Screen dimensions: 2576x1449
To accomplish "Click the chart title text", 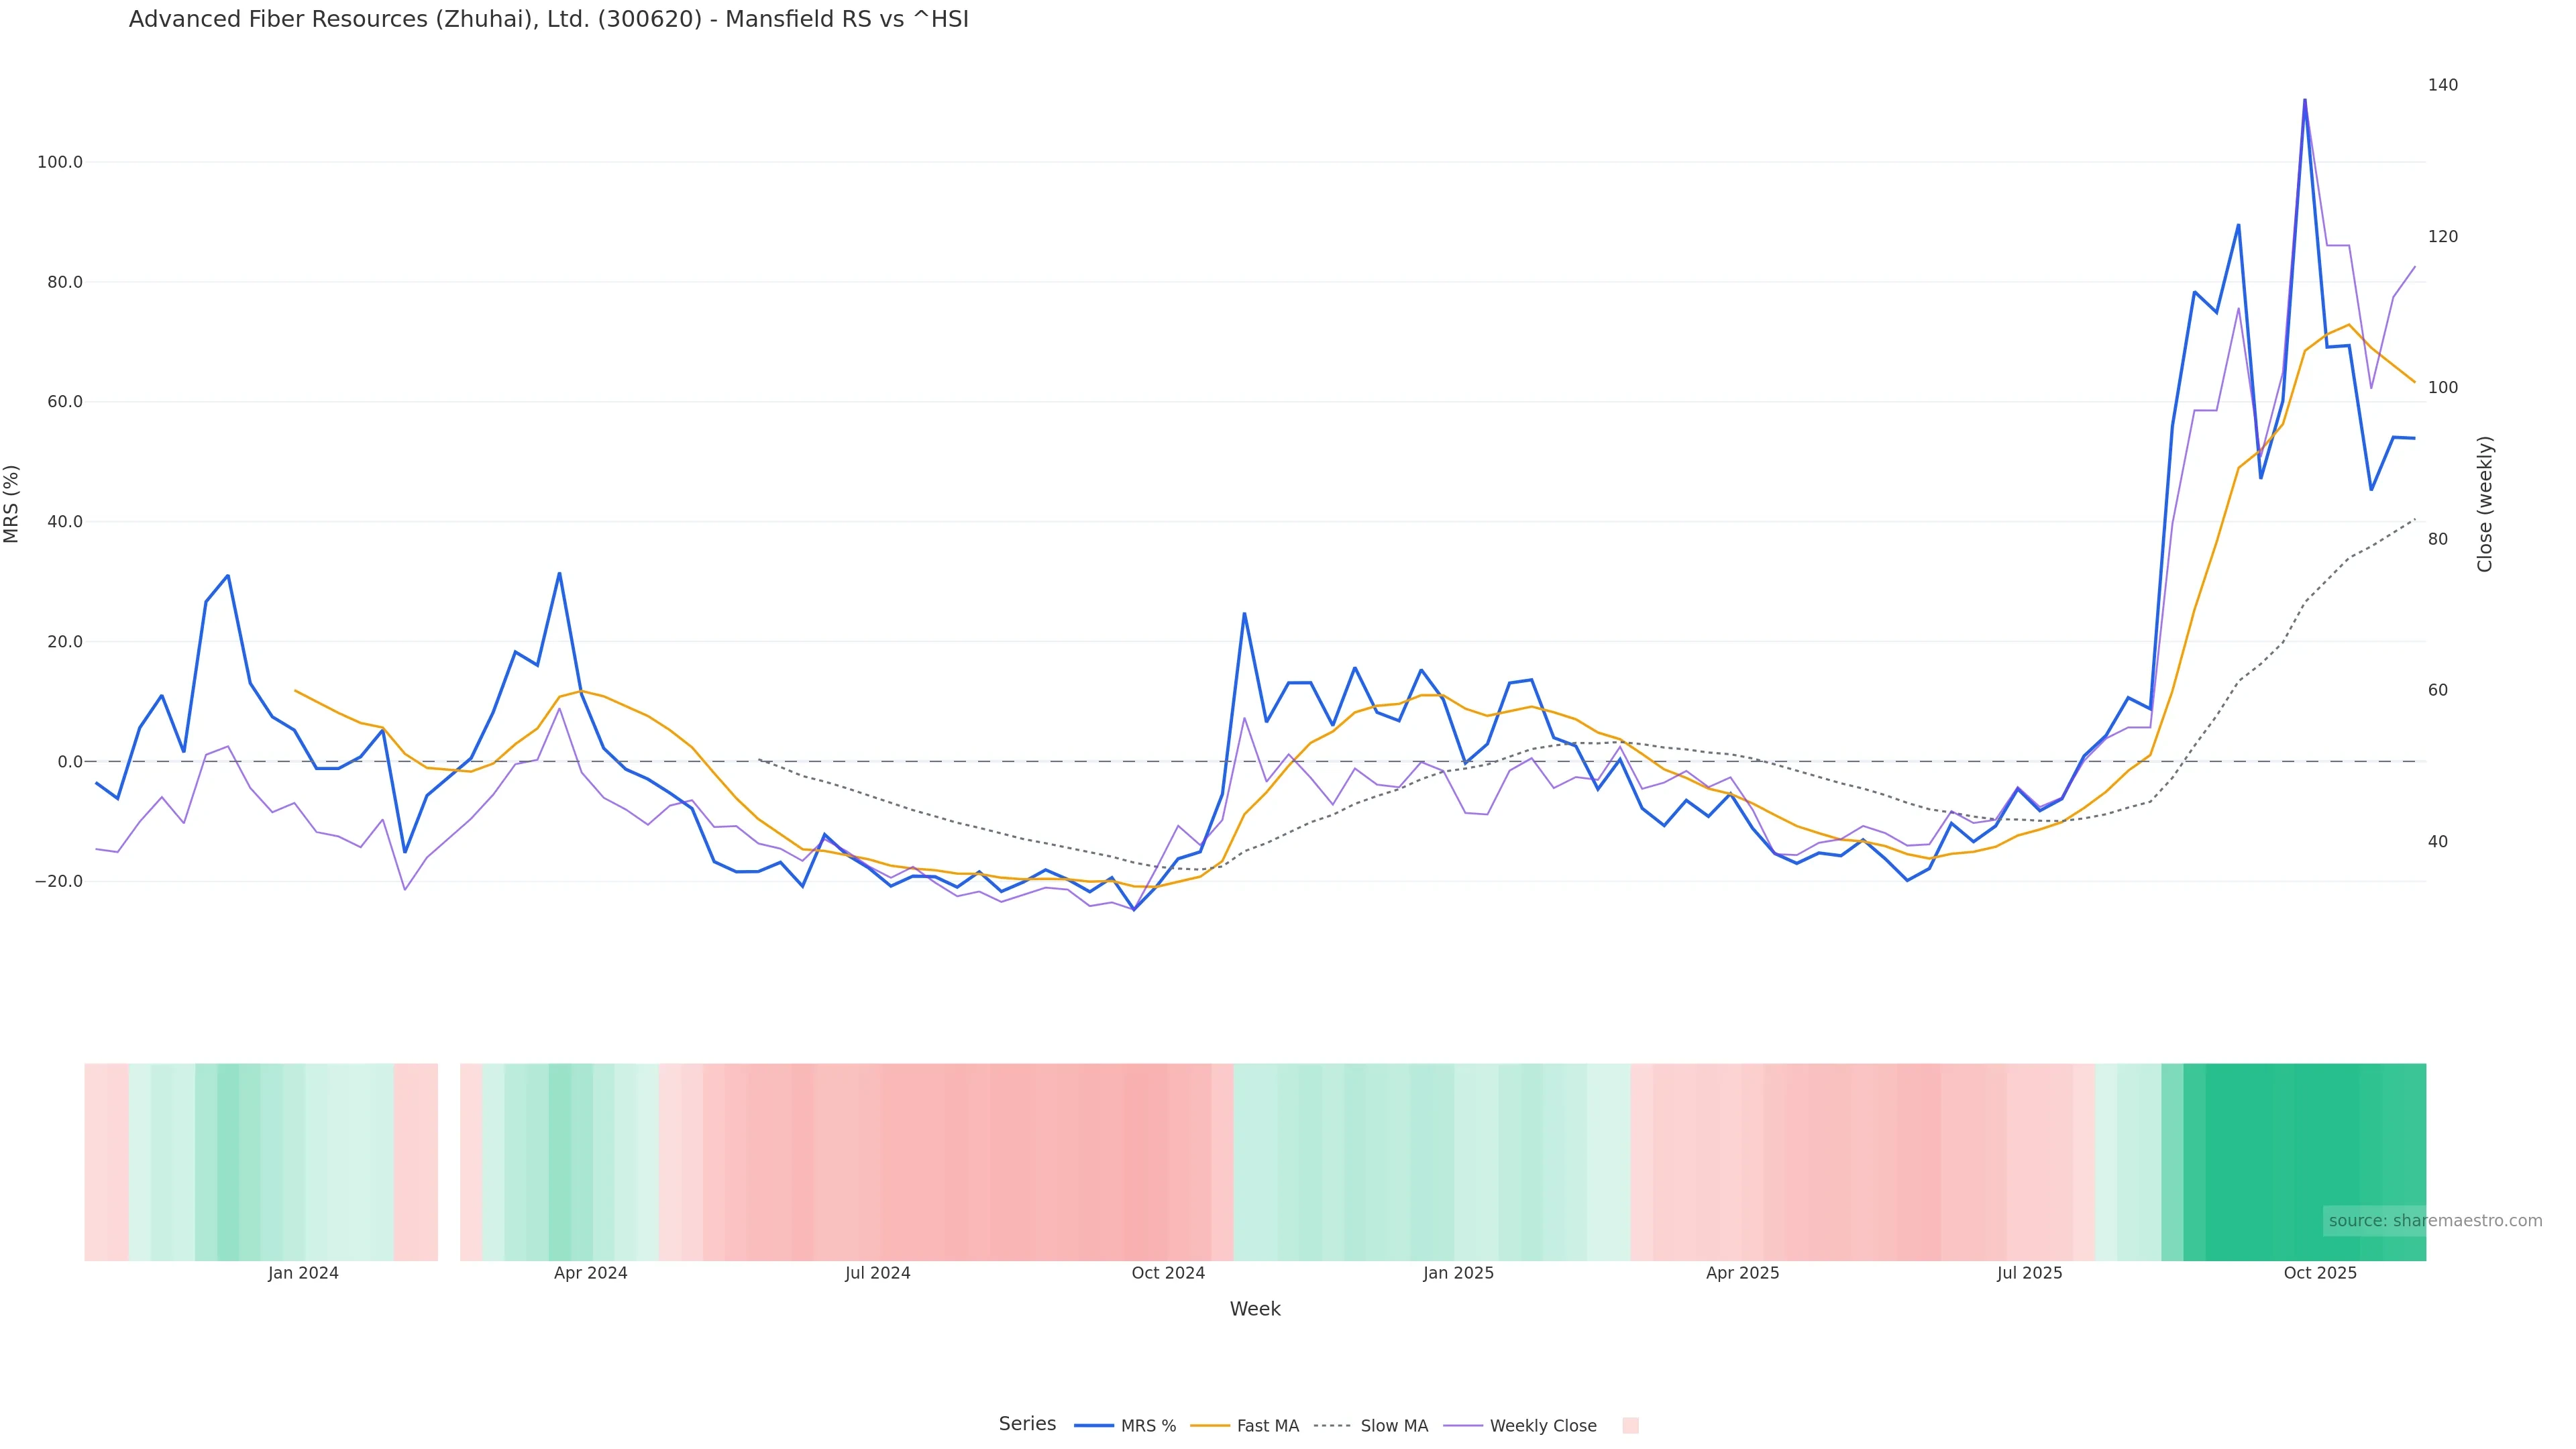I will pos(548,19).
